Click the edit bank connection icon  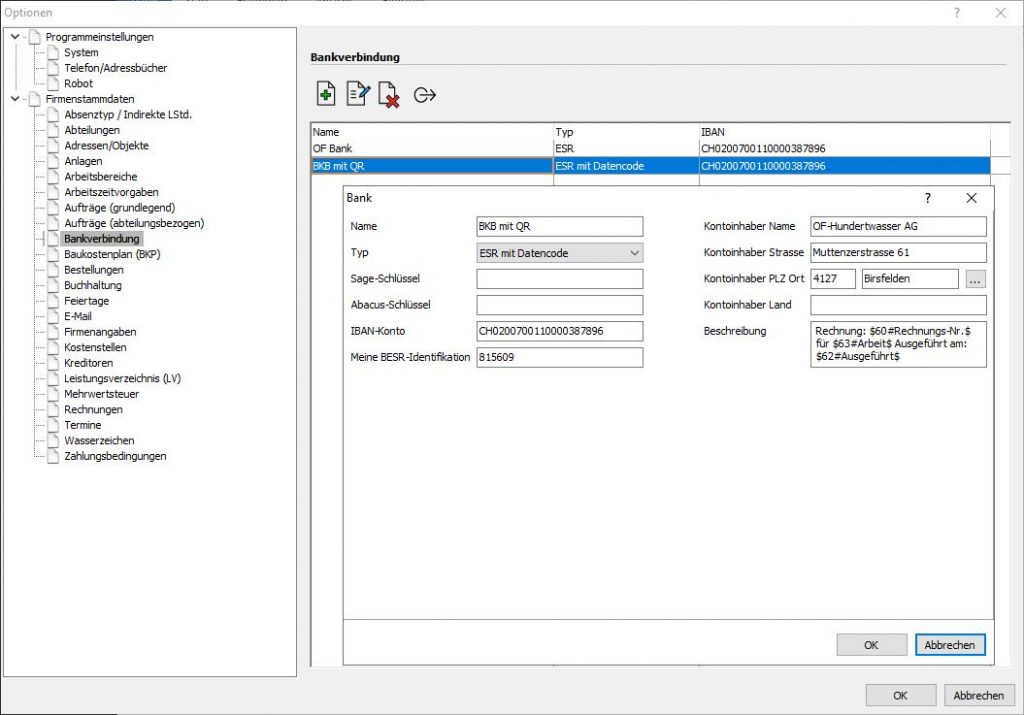(x=358, y=94)
